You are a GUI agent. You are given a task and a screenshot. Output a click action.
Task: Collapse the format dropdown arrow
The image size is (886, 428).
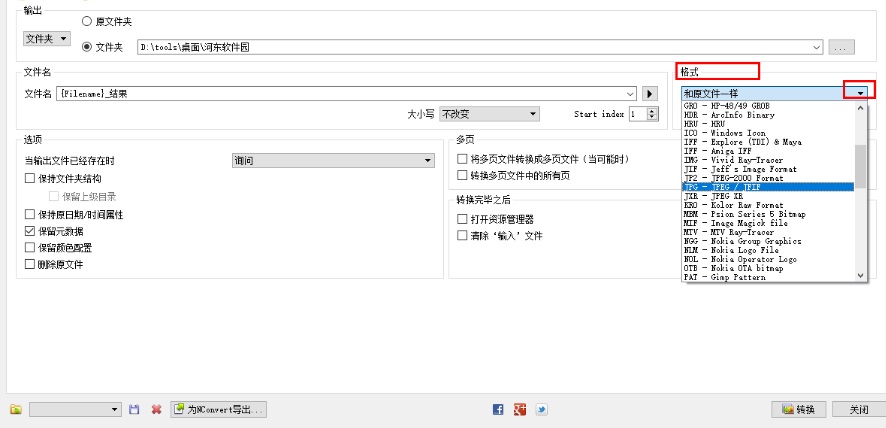(860, 93)
